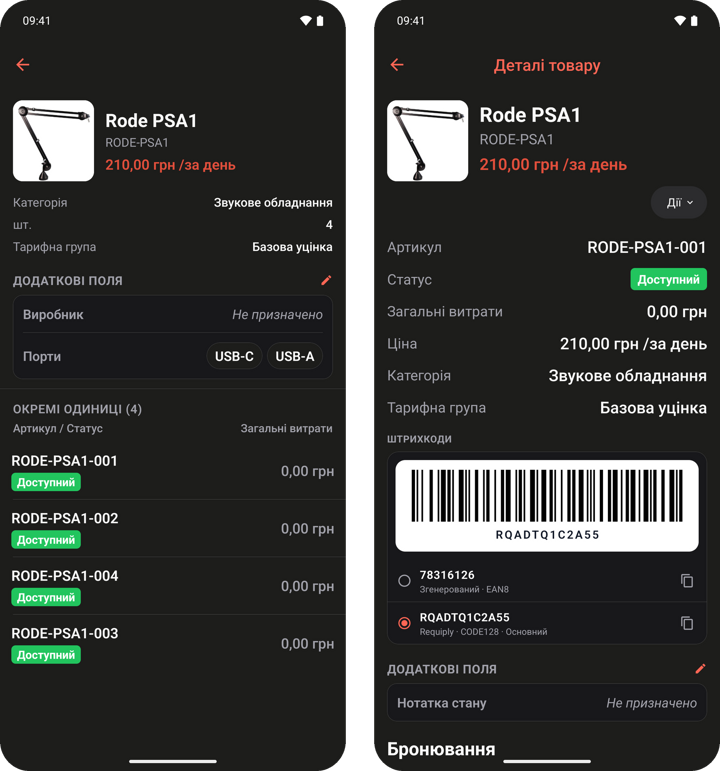The image size is (720, 771).
Task: Open Rode PSA1 product image on left screen
Action: click(54, 141)
